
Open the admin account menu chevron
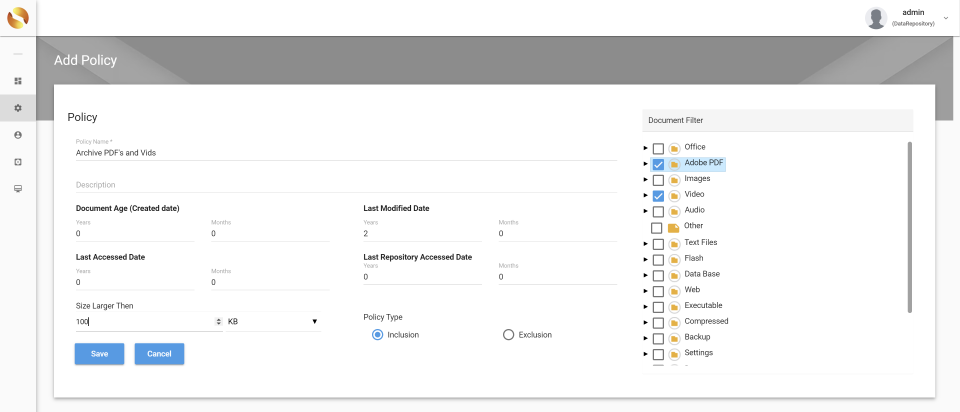(945, 18)
